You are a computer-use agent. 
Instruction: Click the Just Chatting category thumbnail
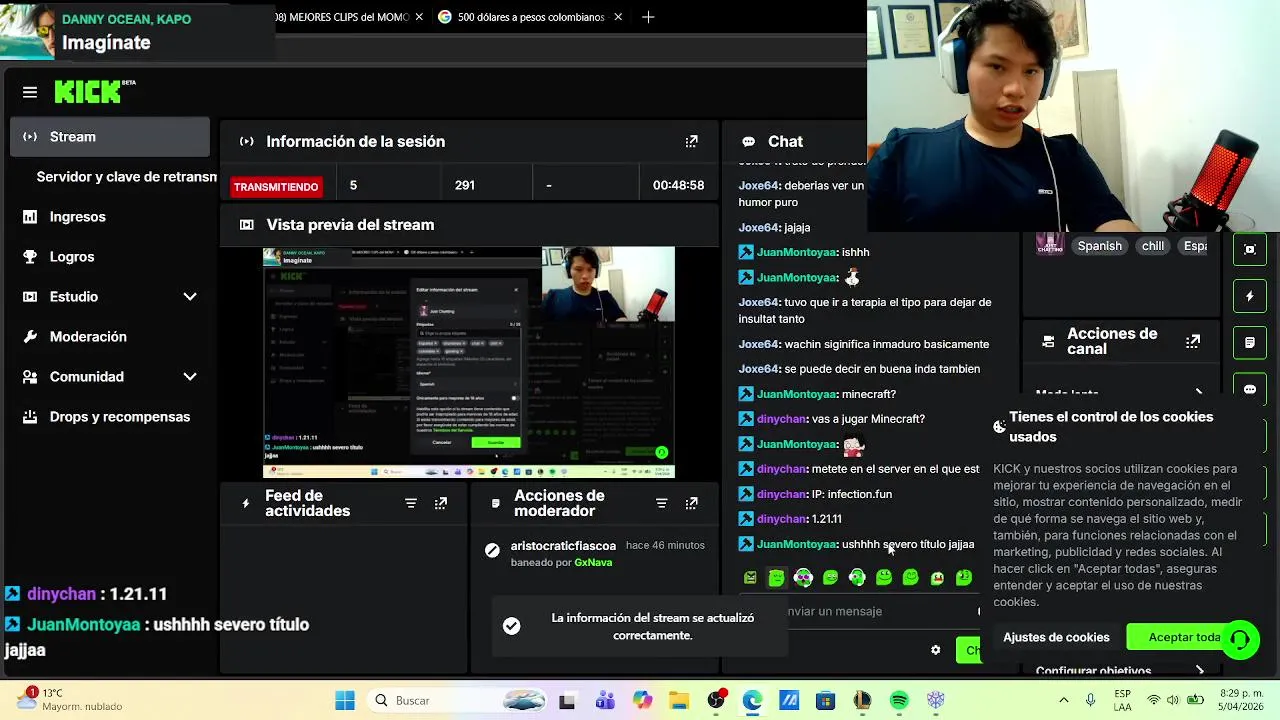tap(1049, 244)
